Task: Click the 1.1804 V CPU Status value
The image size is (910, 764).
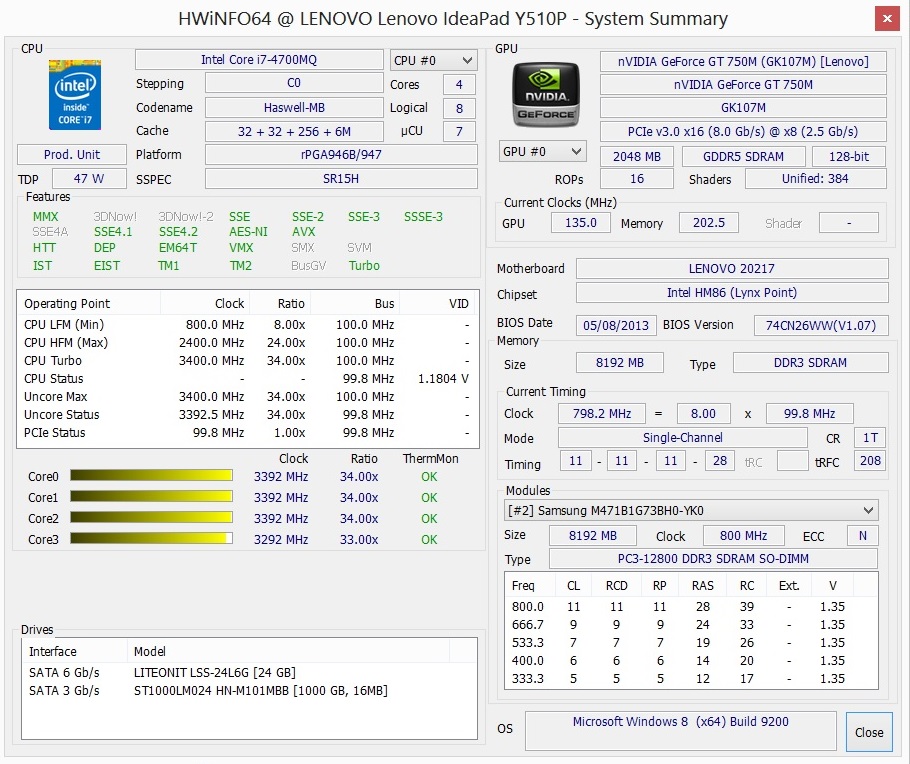Action: (443, 379)
